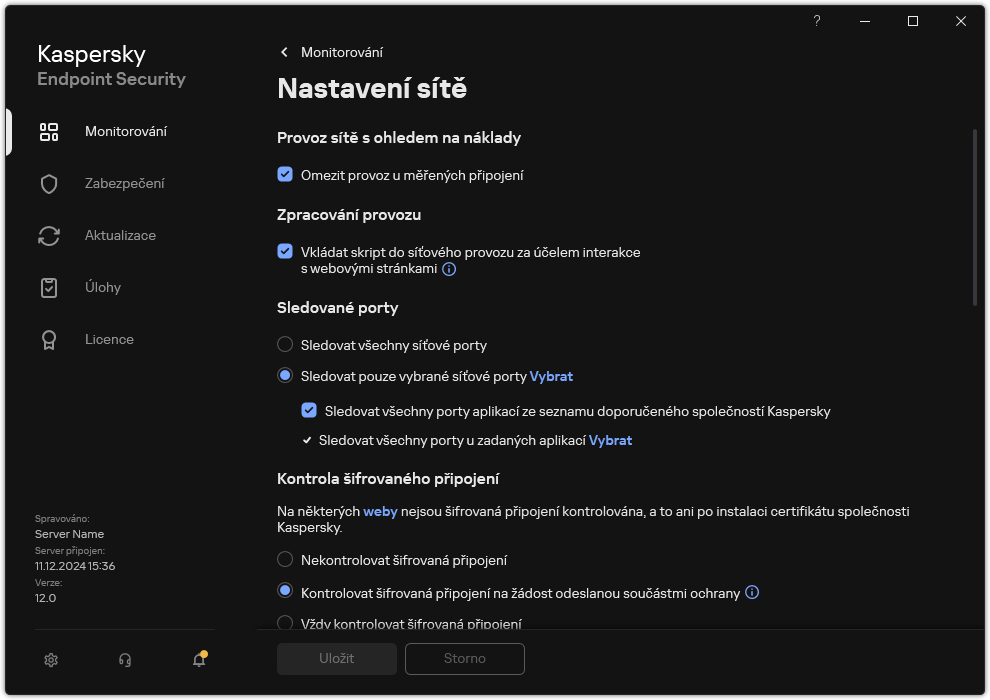This screenshot has height=700, width=990.
Task: Choose Nekontrolovat šifrovaná připojení
Action: pyautogui.click(x=283, y=561)
